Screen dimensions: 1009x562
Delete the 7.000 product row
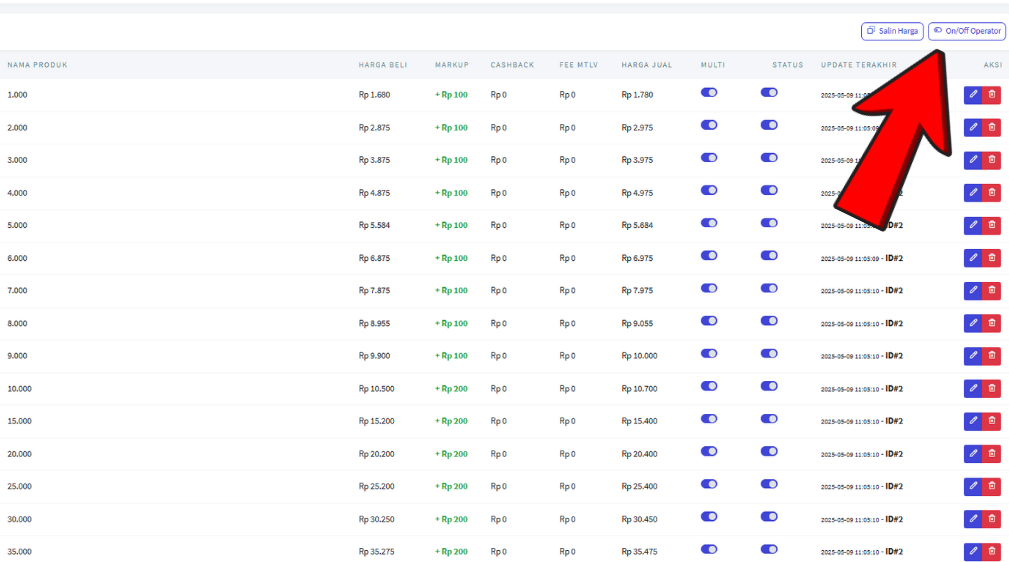point(991,290)
